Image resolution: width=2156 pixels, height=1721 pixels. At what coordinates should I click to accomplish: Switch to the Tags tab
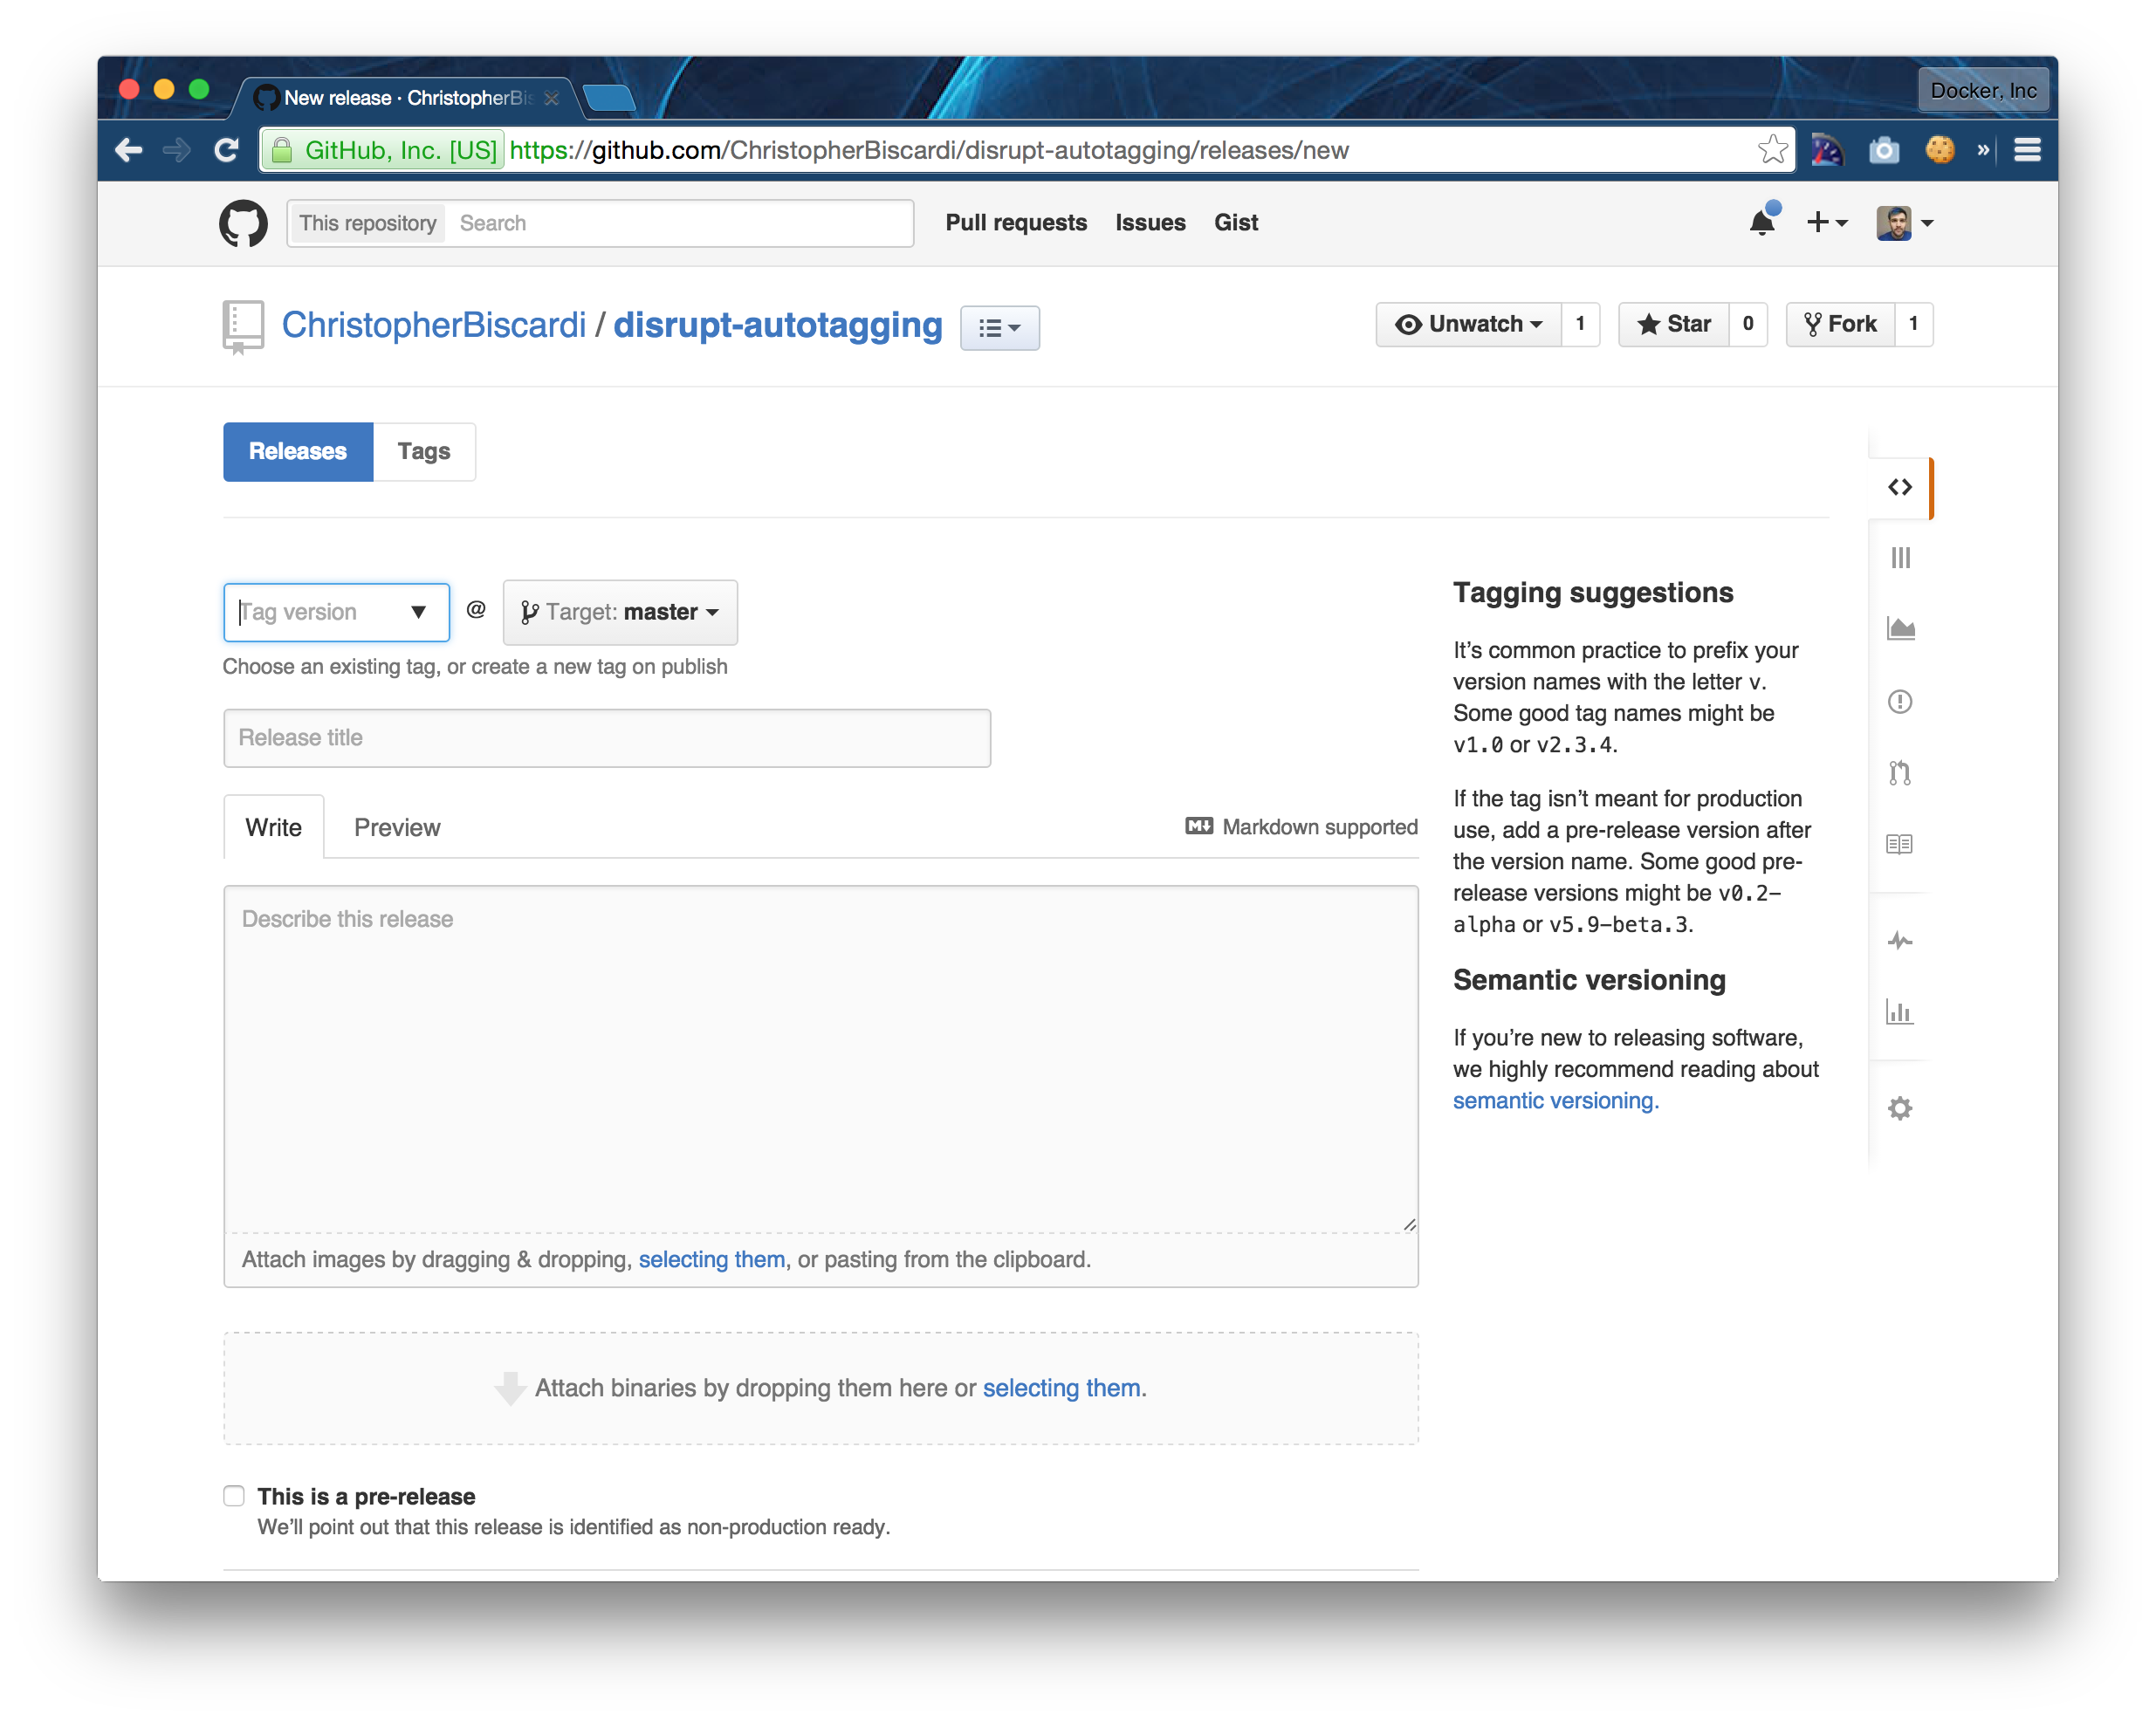click(424, 452)
